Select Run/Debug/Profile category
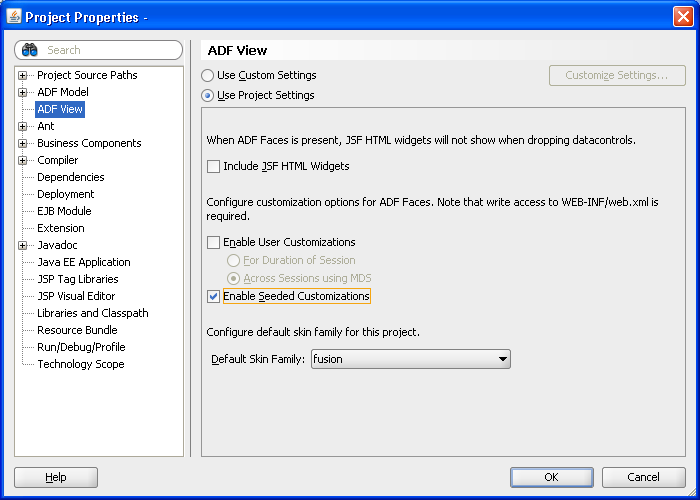This screenshot has height=500, width=700. click(81, 347)
